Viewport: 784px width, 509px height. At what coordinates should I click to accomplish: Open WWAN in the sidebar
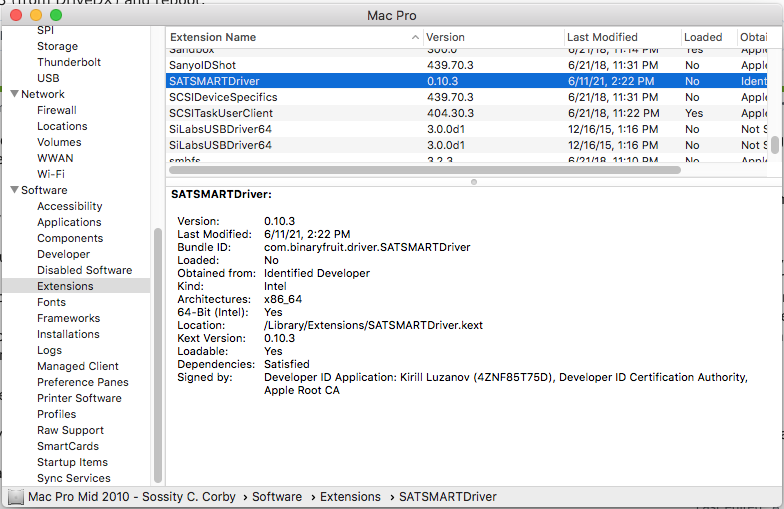(x=55, y=158)
